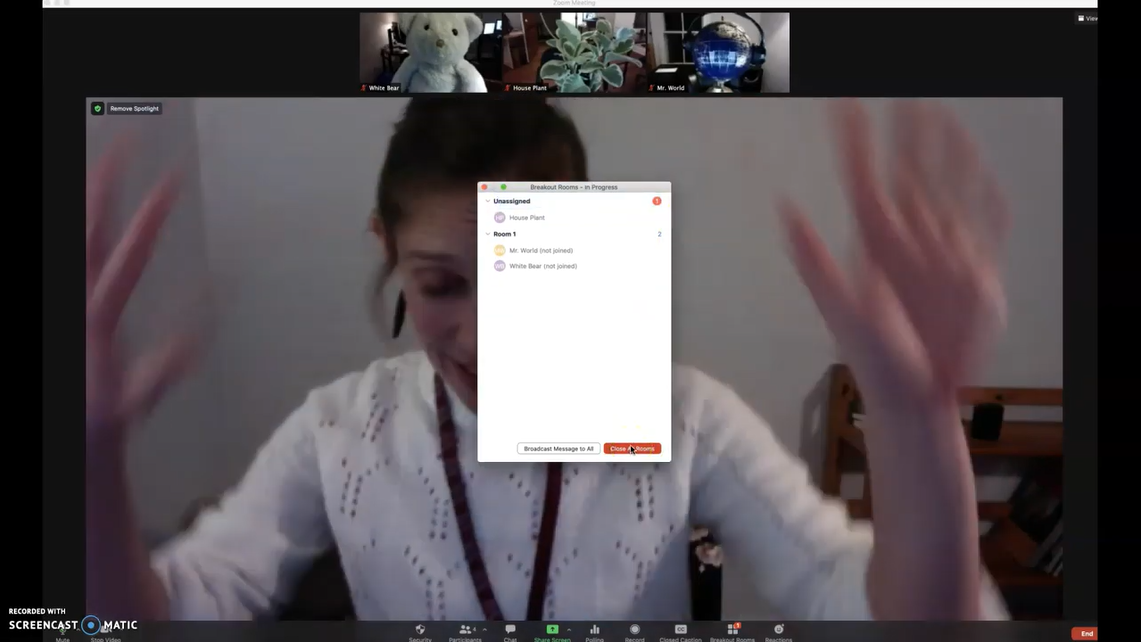Image resolution: width=1141 pixels, height=642 pixels.
Task: Click the Room 1 participant count
Action: 659,234
